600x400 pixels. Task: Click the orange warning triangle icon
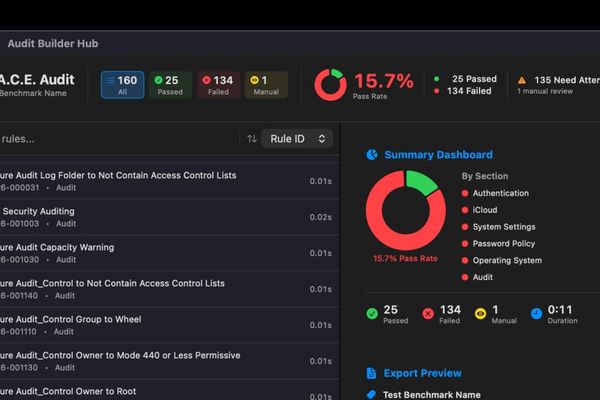click(522, 80)
